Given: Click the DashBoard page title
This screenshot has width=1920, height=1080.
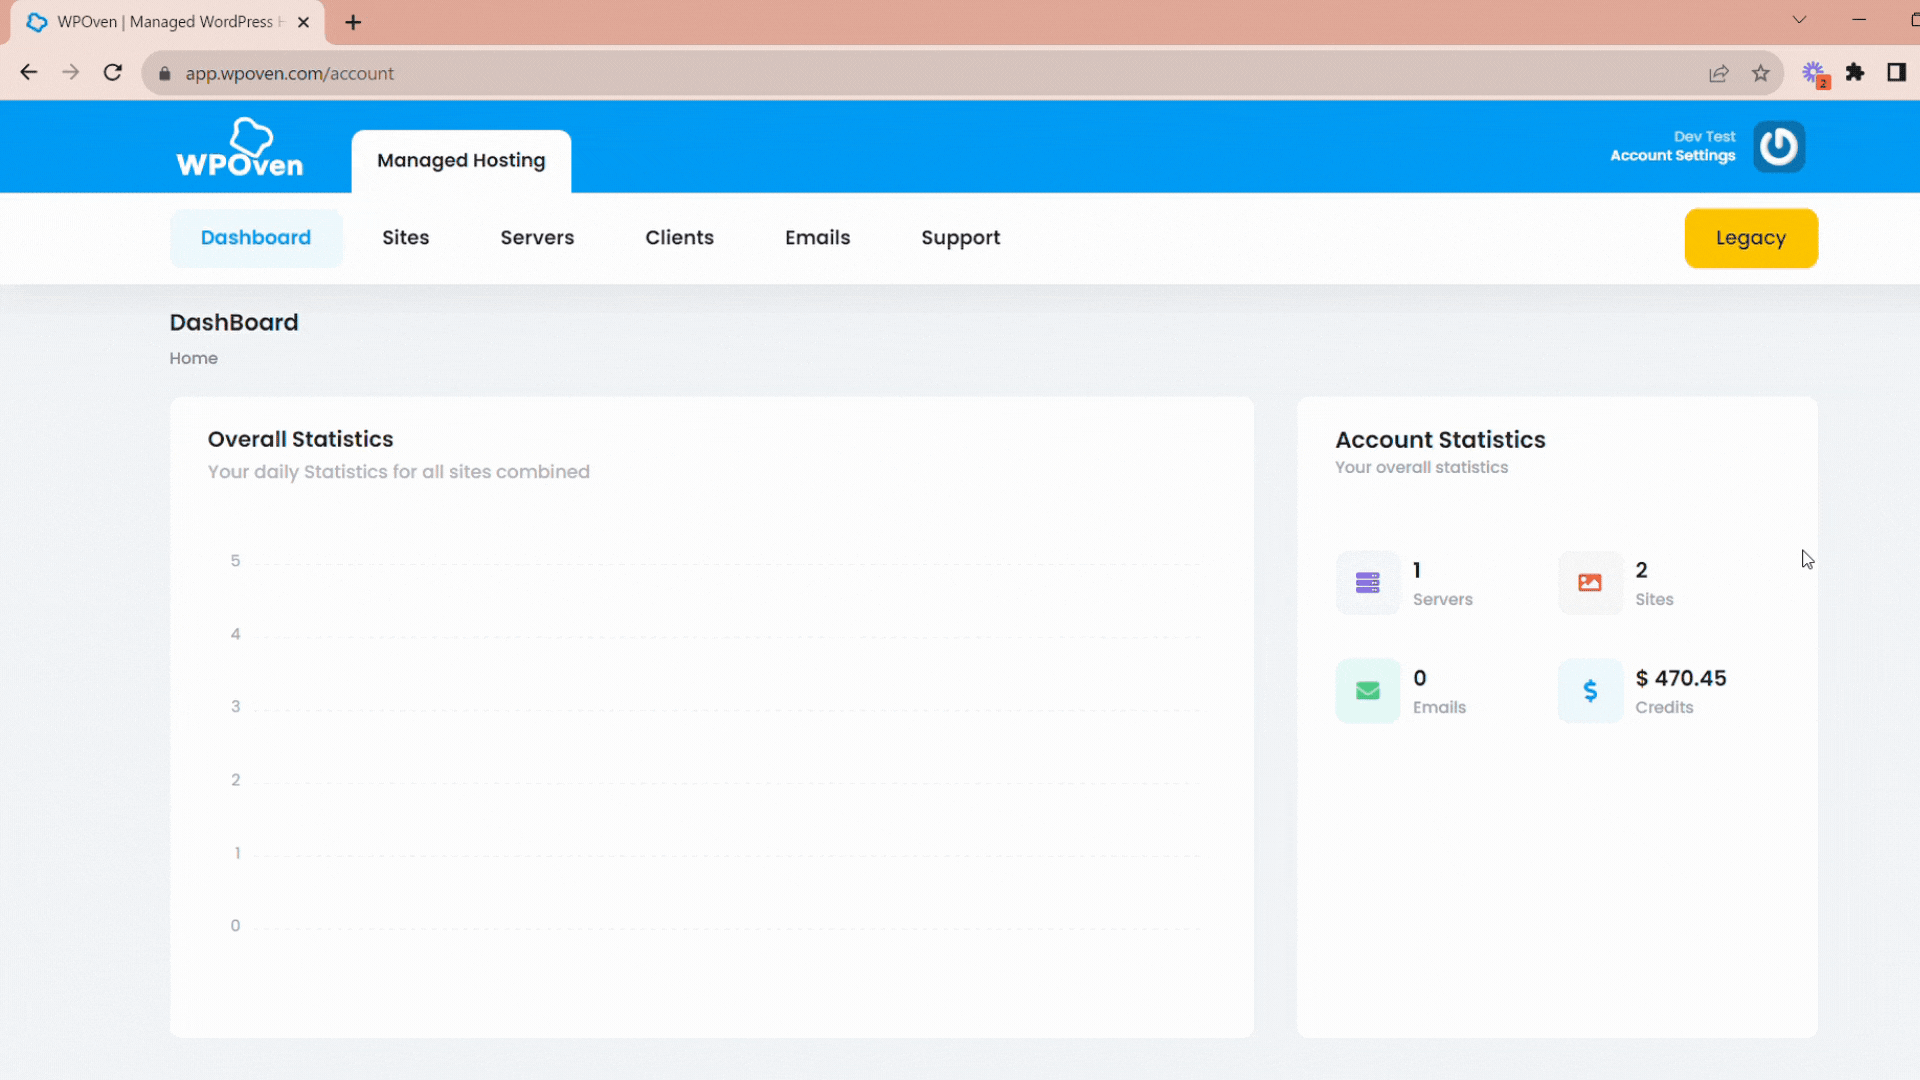Looking at the screenshot, I should point(234,322).
